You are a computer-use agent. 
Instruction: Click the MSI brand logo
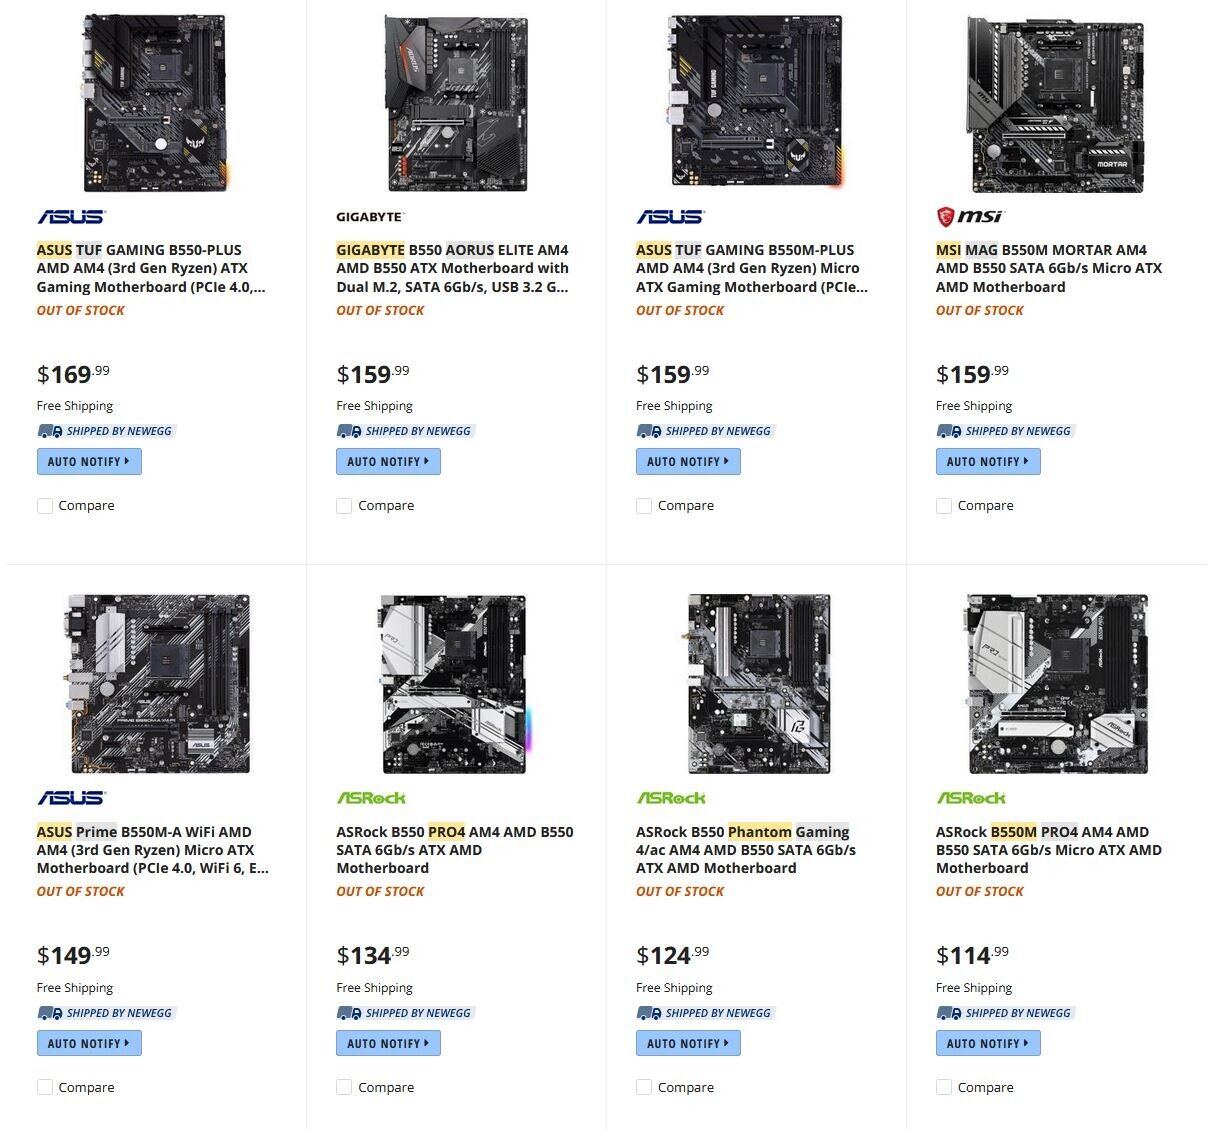coord(968,216)
